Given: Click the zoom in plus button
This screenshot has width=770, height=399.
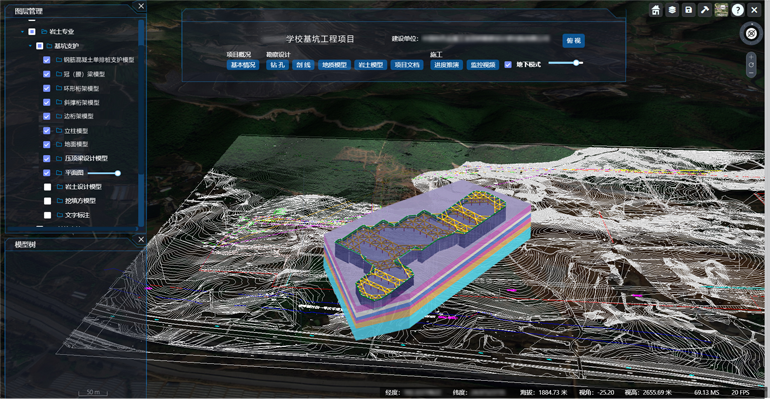Looking at the screenshot, I should [751, 57].
